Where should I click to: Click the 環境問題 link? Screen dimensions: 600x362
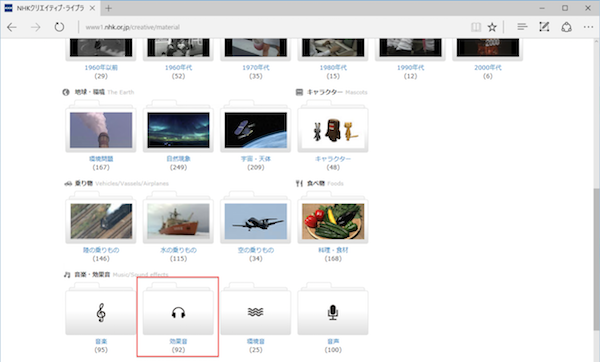(x=101, y=158)
